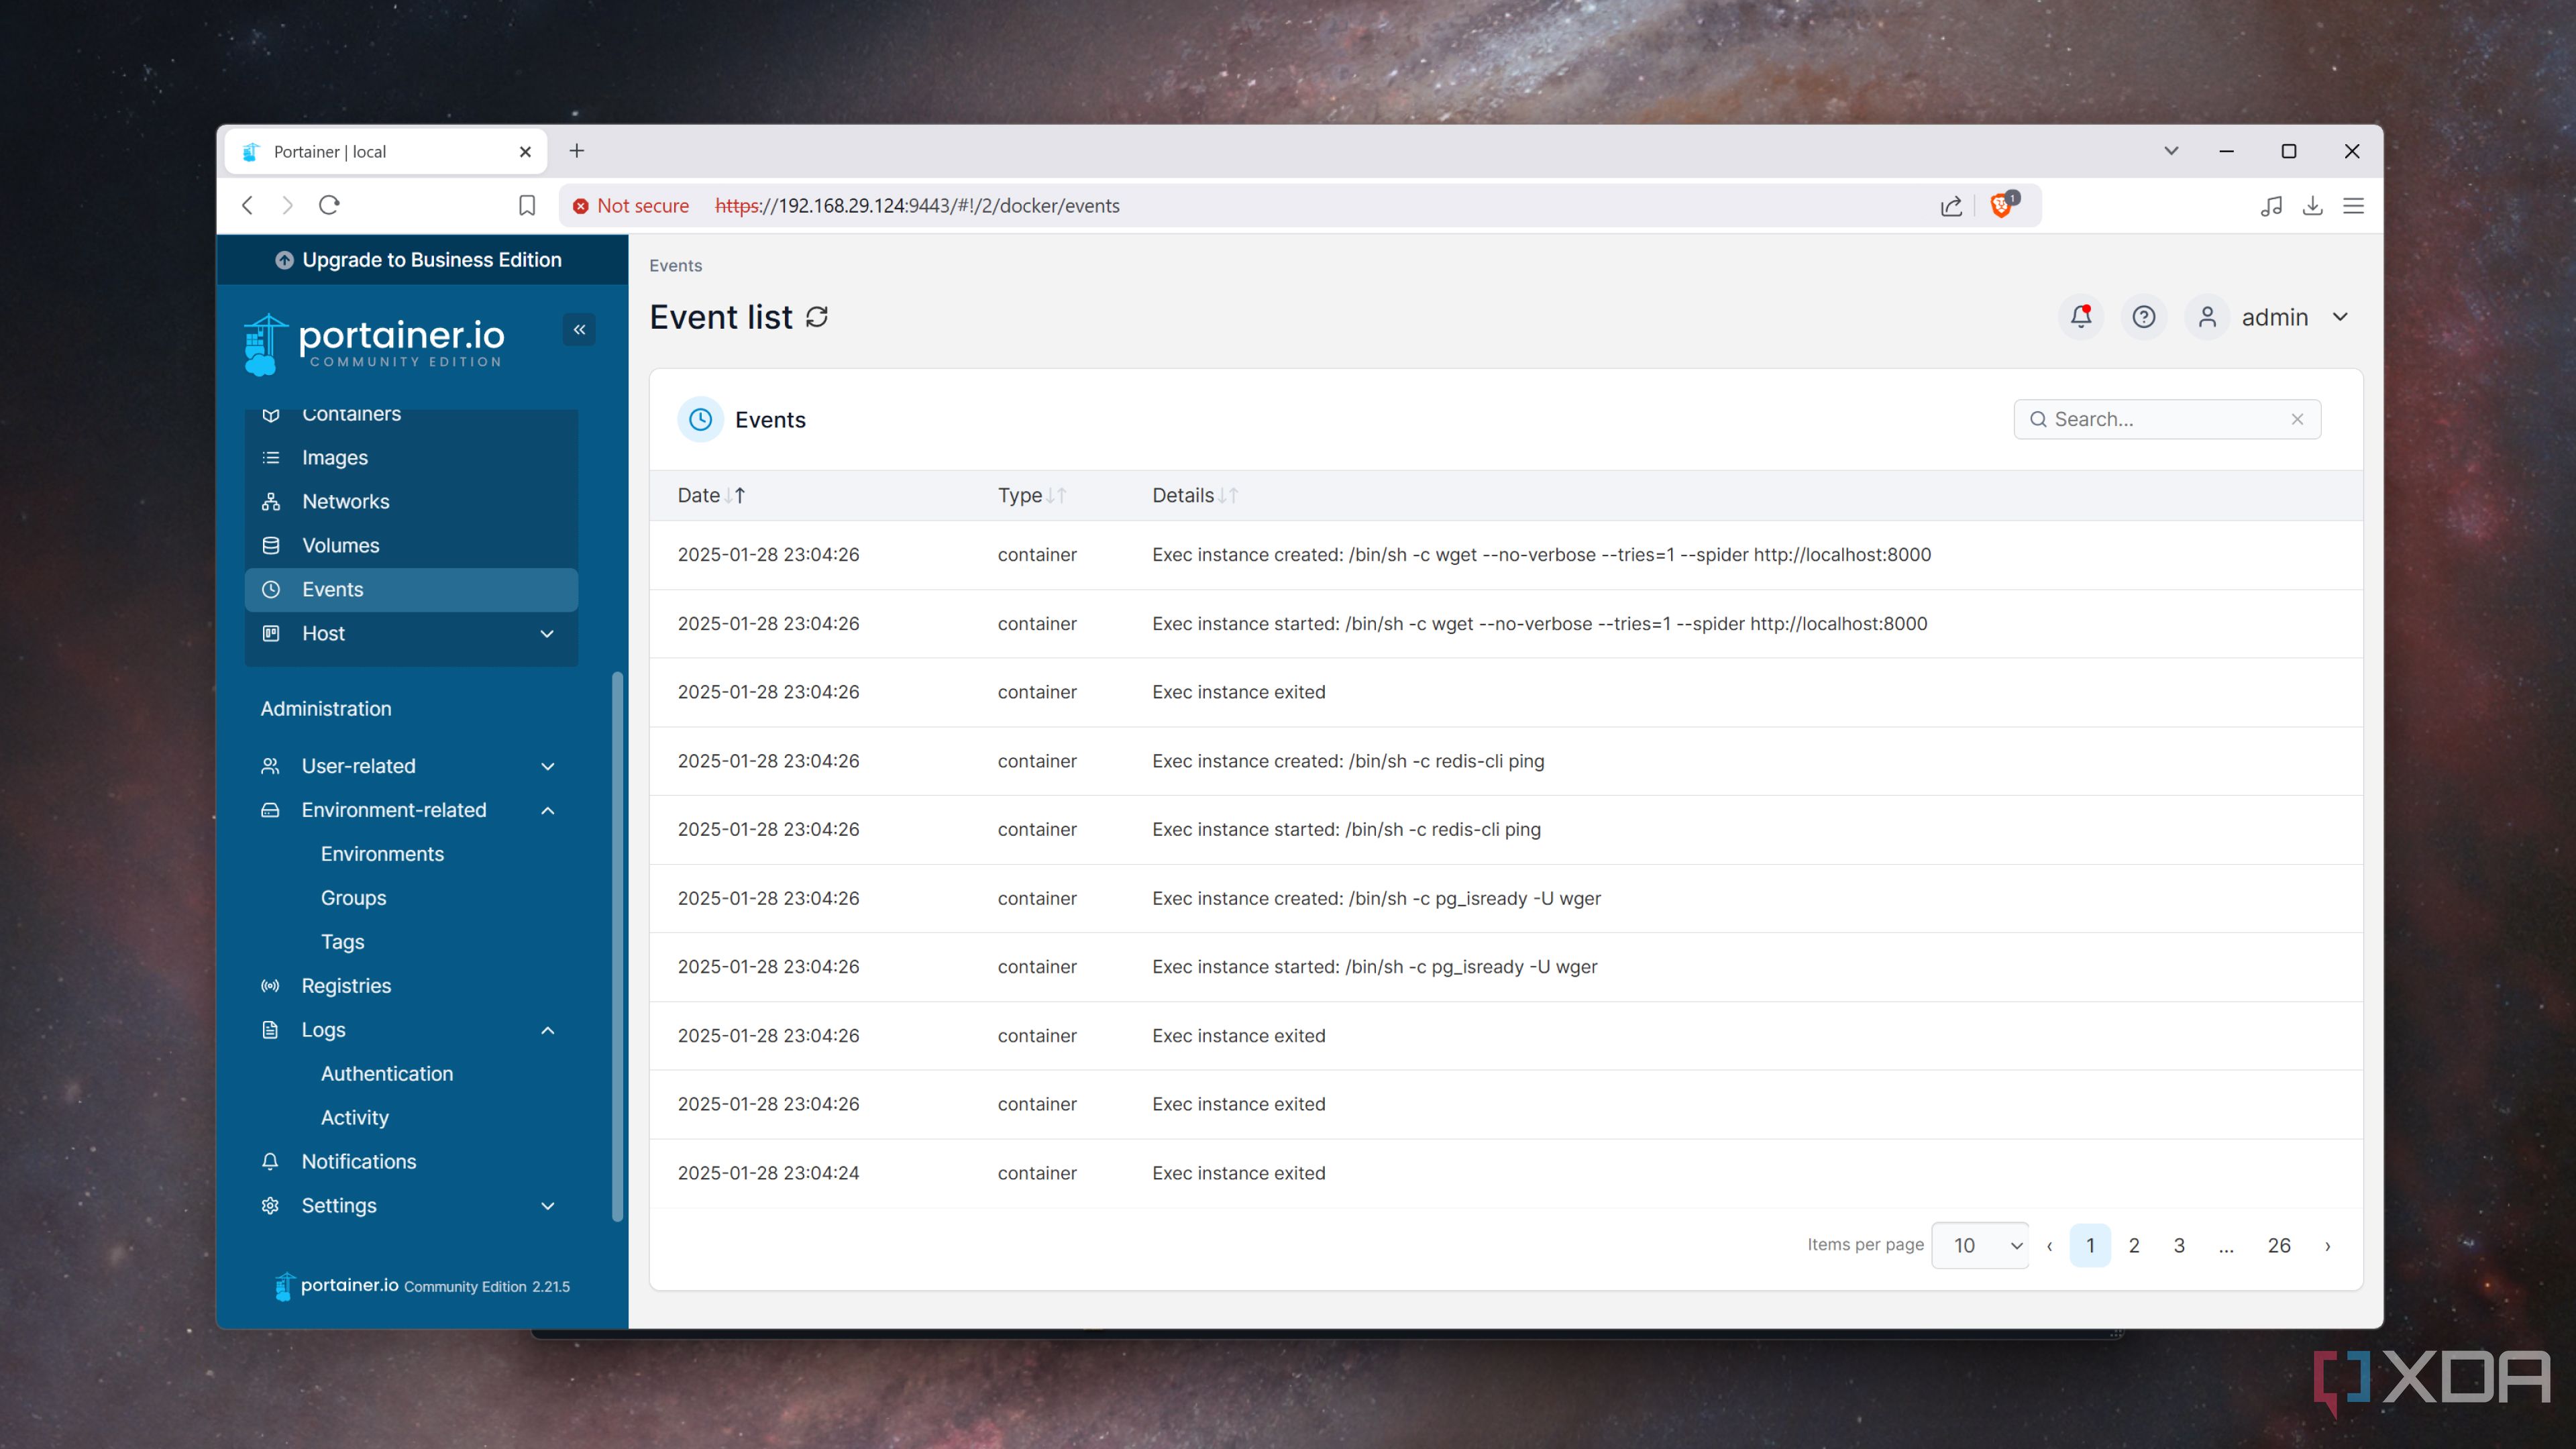The image size is (2576, 1449).
Task: Click the share icon in address bar
Action: point(1951,206)
